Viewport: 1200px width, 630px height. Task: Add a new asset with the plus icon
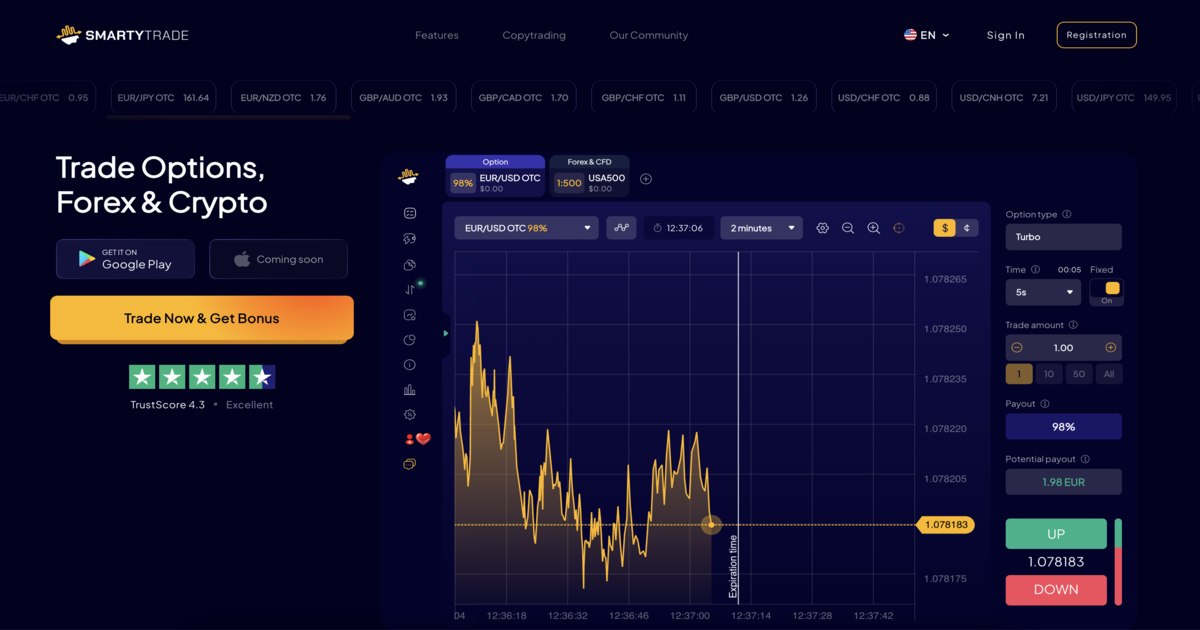pyautogui.click(x=646, y=178)
